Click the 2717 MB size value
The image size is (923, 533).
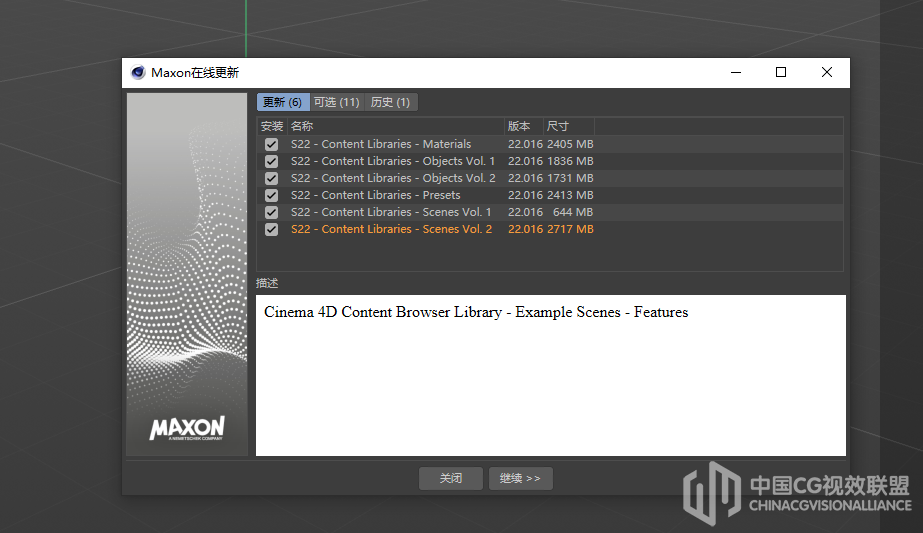tap(570, 230)
